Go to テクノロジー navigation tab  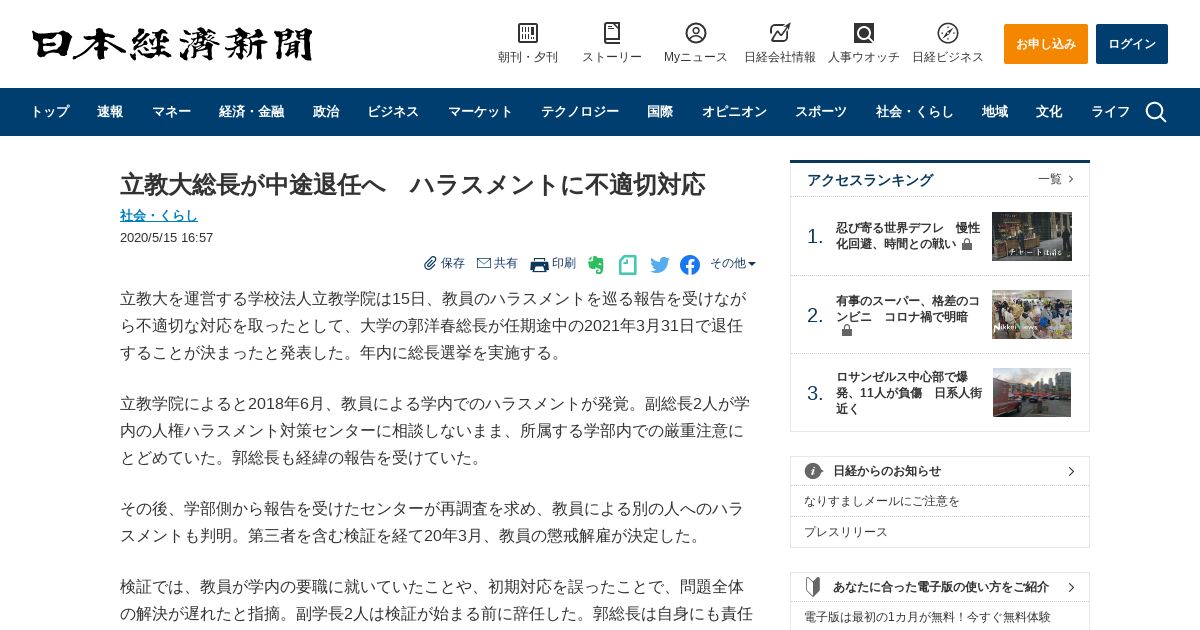coord(581,112)
